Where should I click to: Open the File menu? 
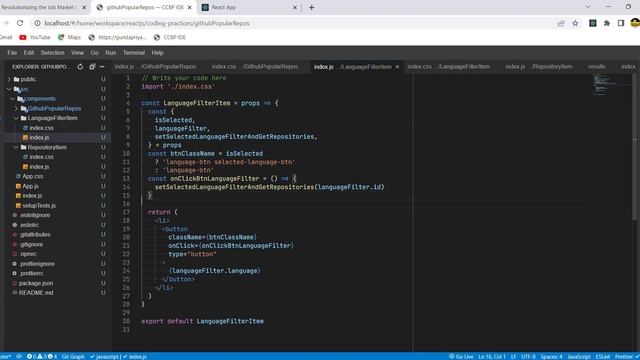pos(12,53)
